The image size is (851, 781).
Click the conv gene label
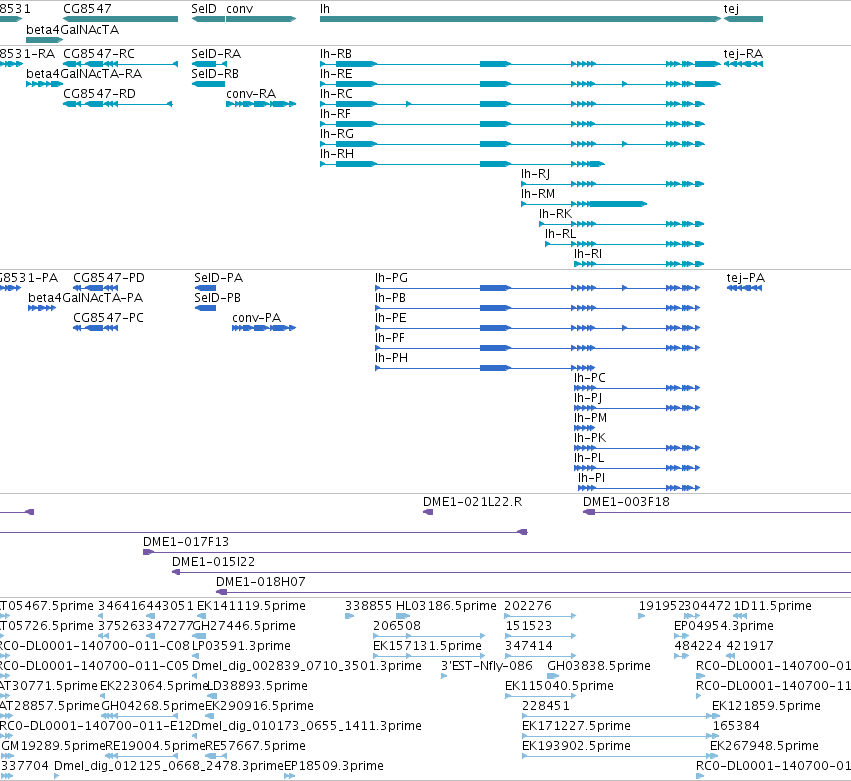[x=239, y=9]
